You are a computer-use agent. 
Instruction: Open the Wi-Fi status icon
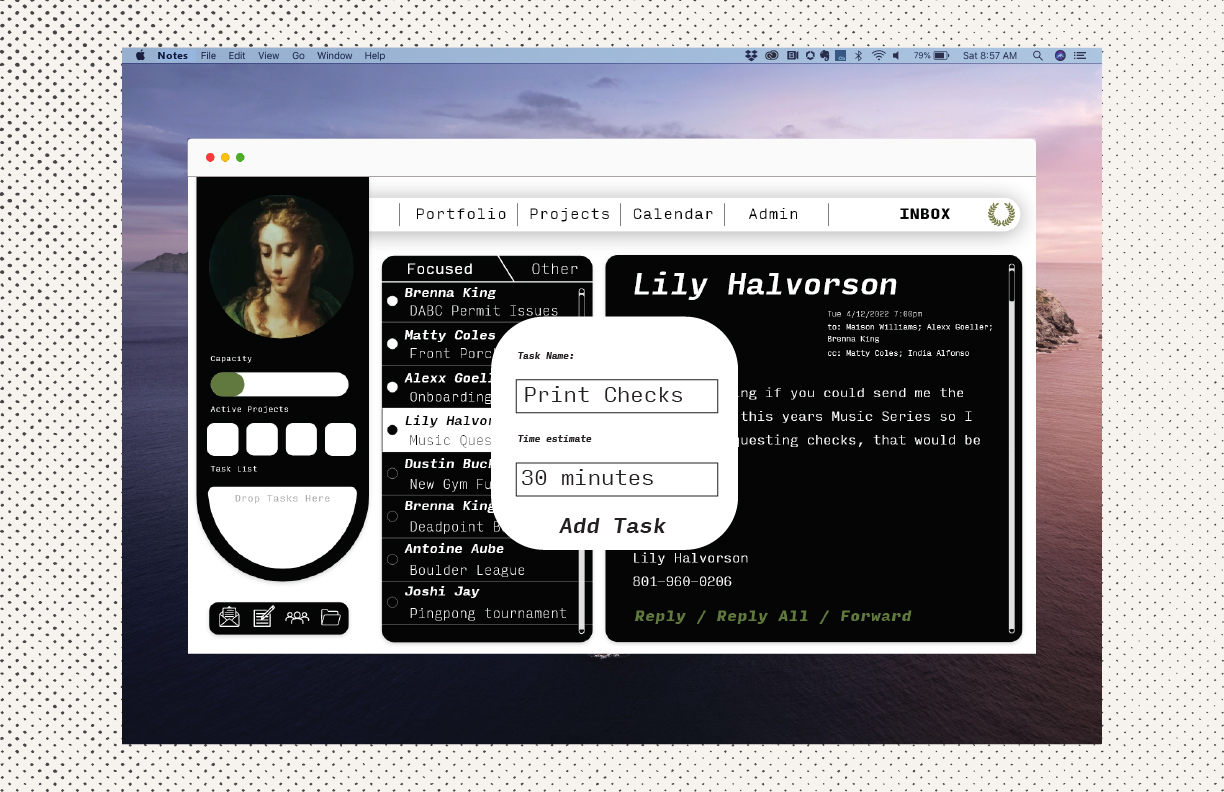click(878, 56)
